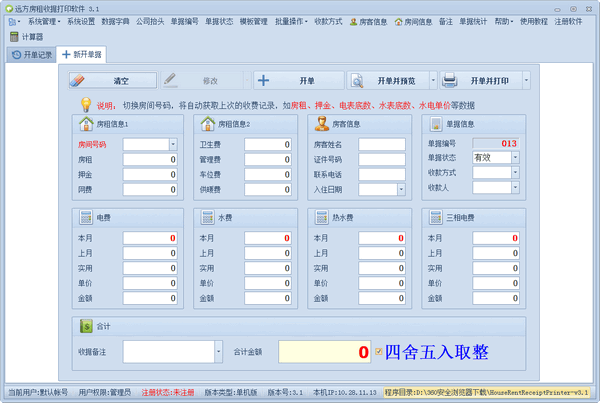The height and width of the screenshot is (403, 600).
Task: Open the 单据状态 dropdown showing 有效
Action: tap(515, 158)
